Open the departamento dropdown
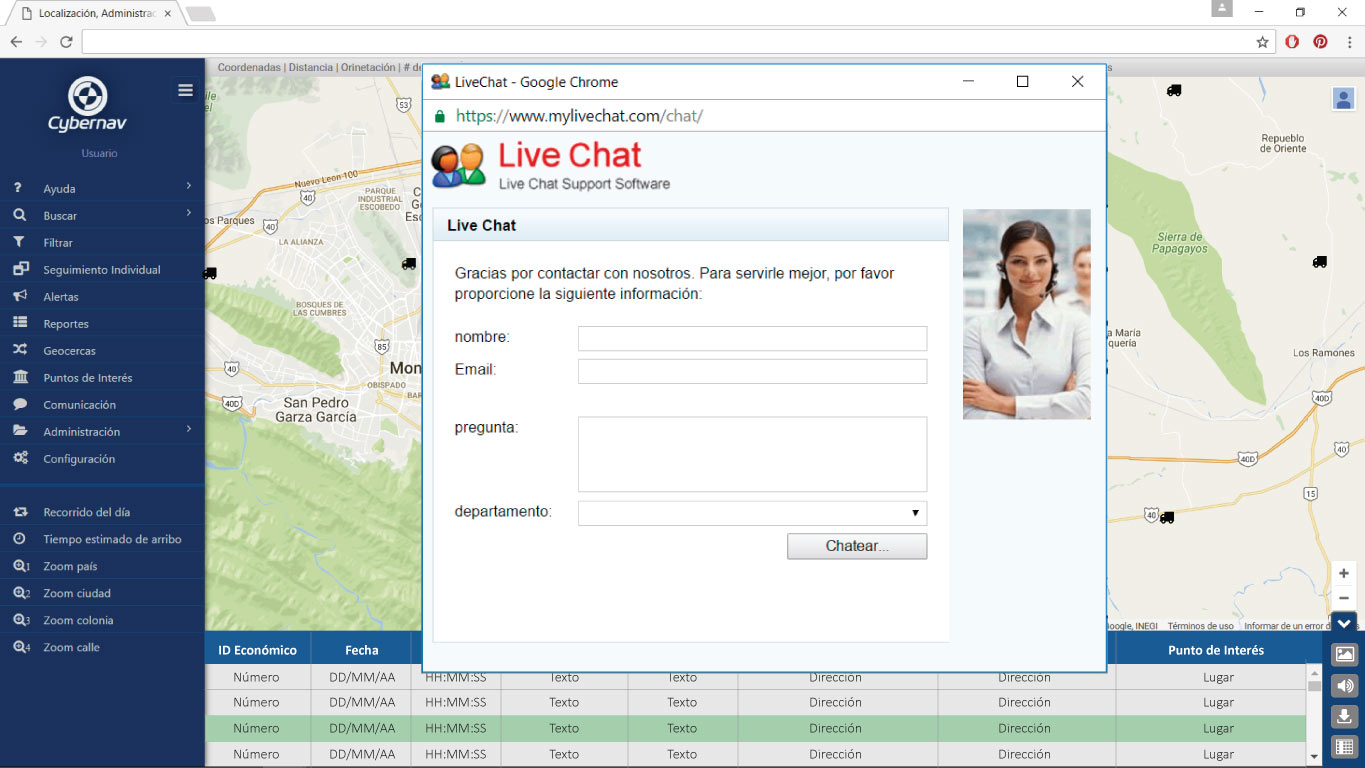The width and height of the screenshot is (1365, 768). click(x=752, y=513)
